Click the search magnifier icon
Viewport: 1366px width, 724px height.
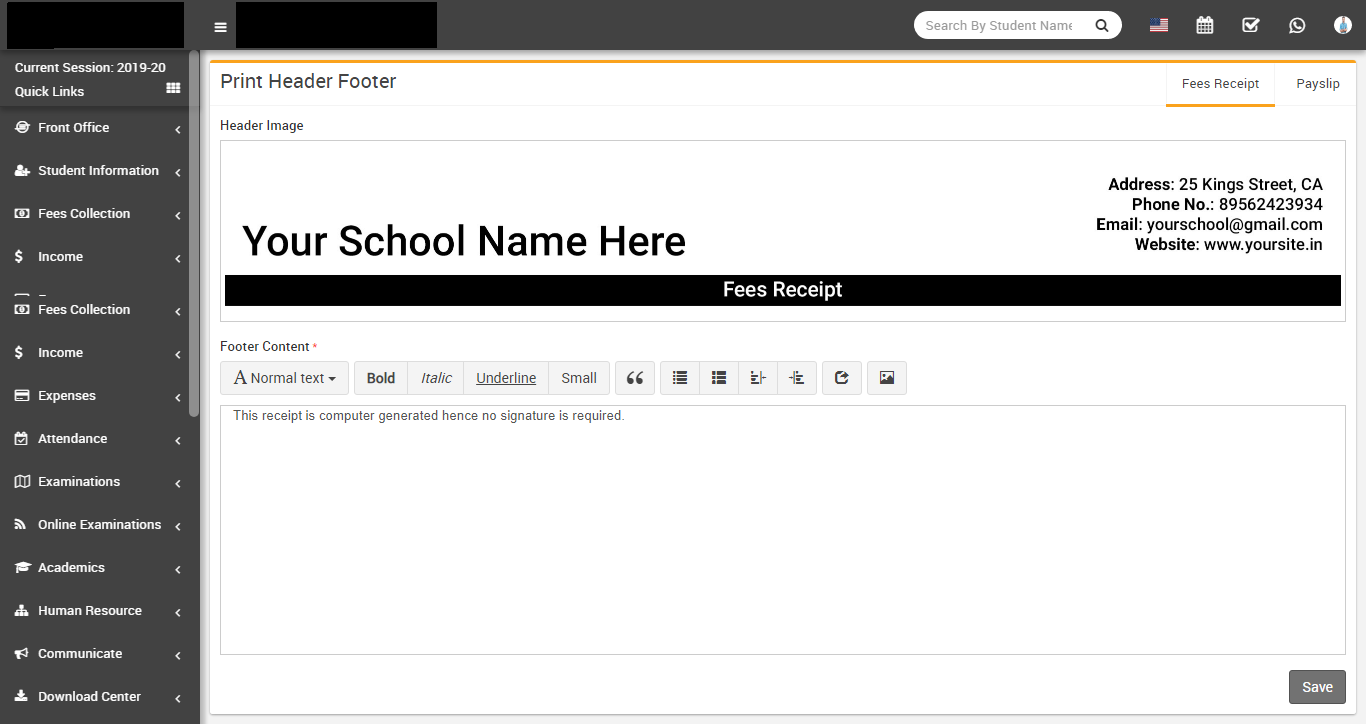(x=1102, y=26)
